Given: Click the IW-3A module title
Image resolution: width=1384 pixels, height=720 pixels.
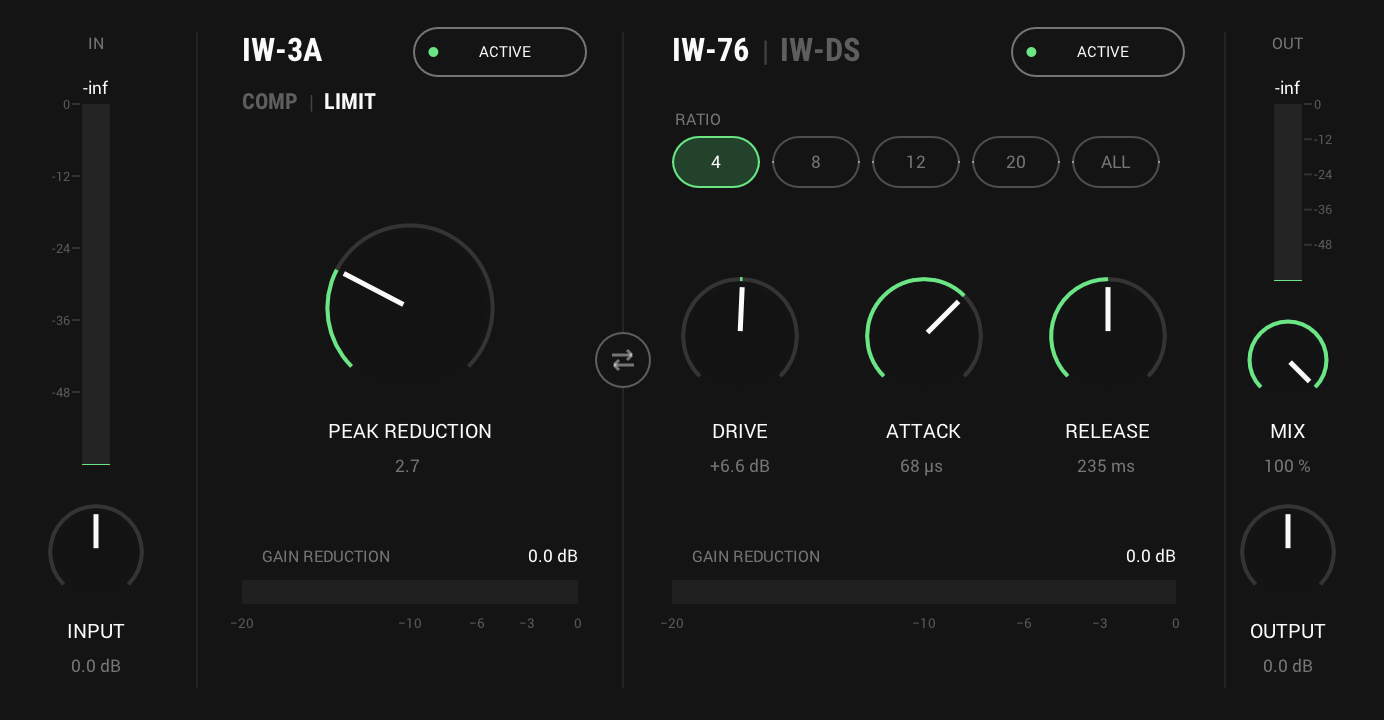Looking at the screenshot, I should 282,51.
